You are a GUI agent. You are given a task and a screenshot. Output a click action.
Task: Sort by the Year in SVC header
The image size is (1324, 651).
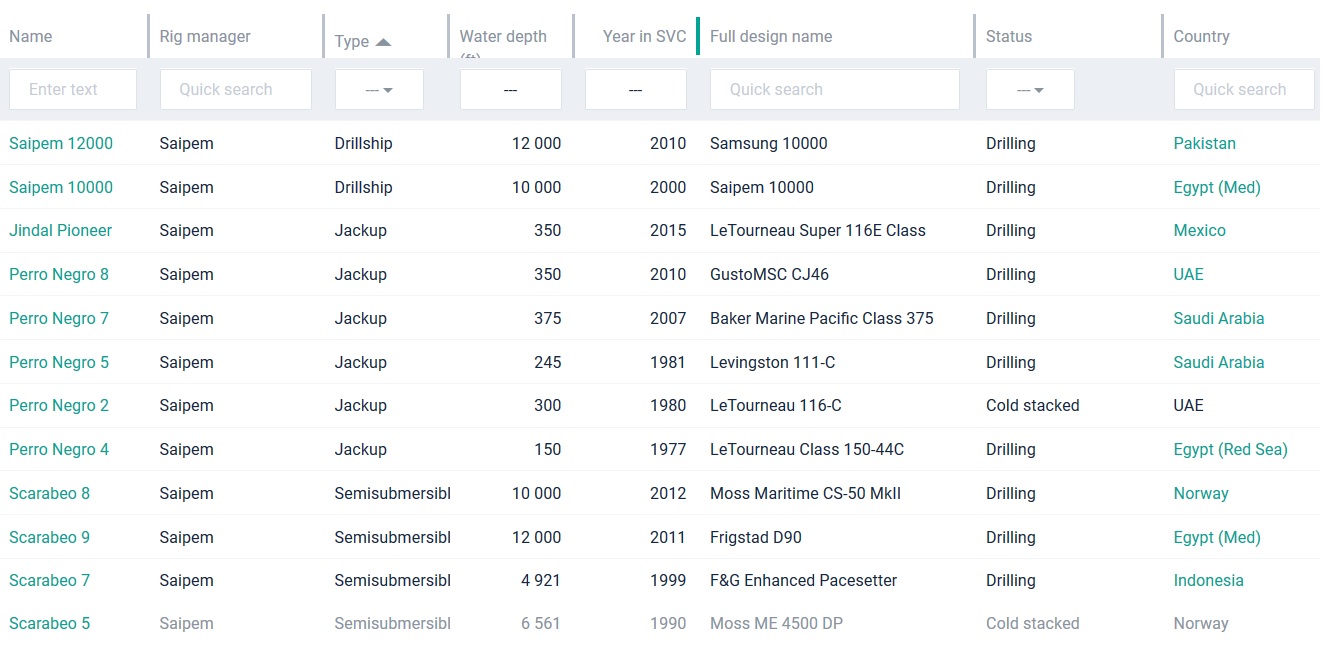coord(644,37)
